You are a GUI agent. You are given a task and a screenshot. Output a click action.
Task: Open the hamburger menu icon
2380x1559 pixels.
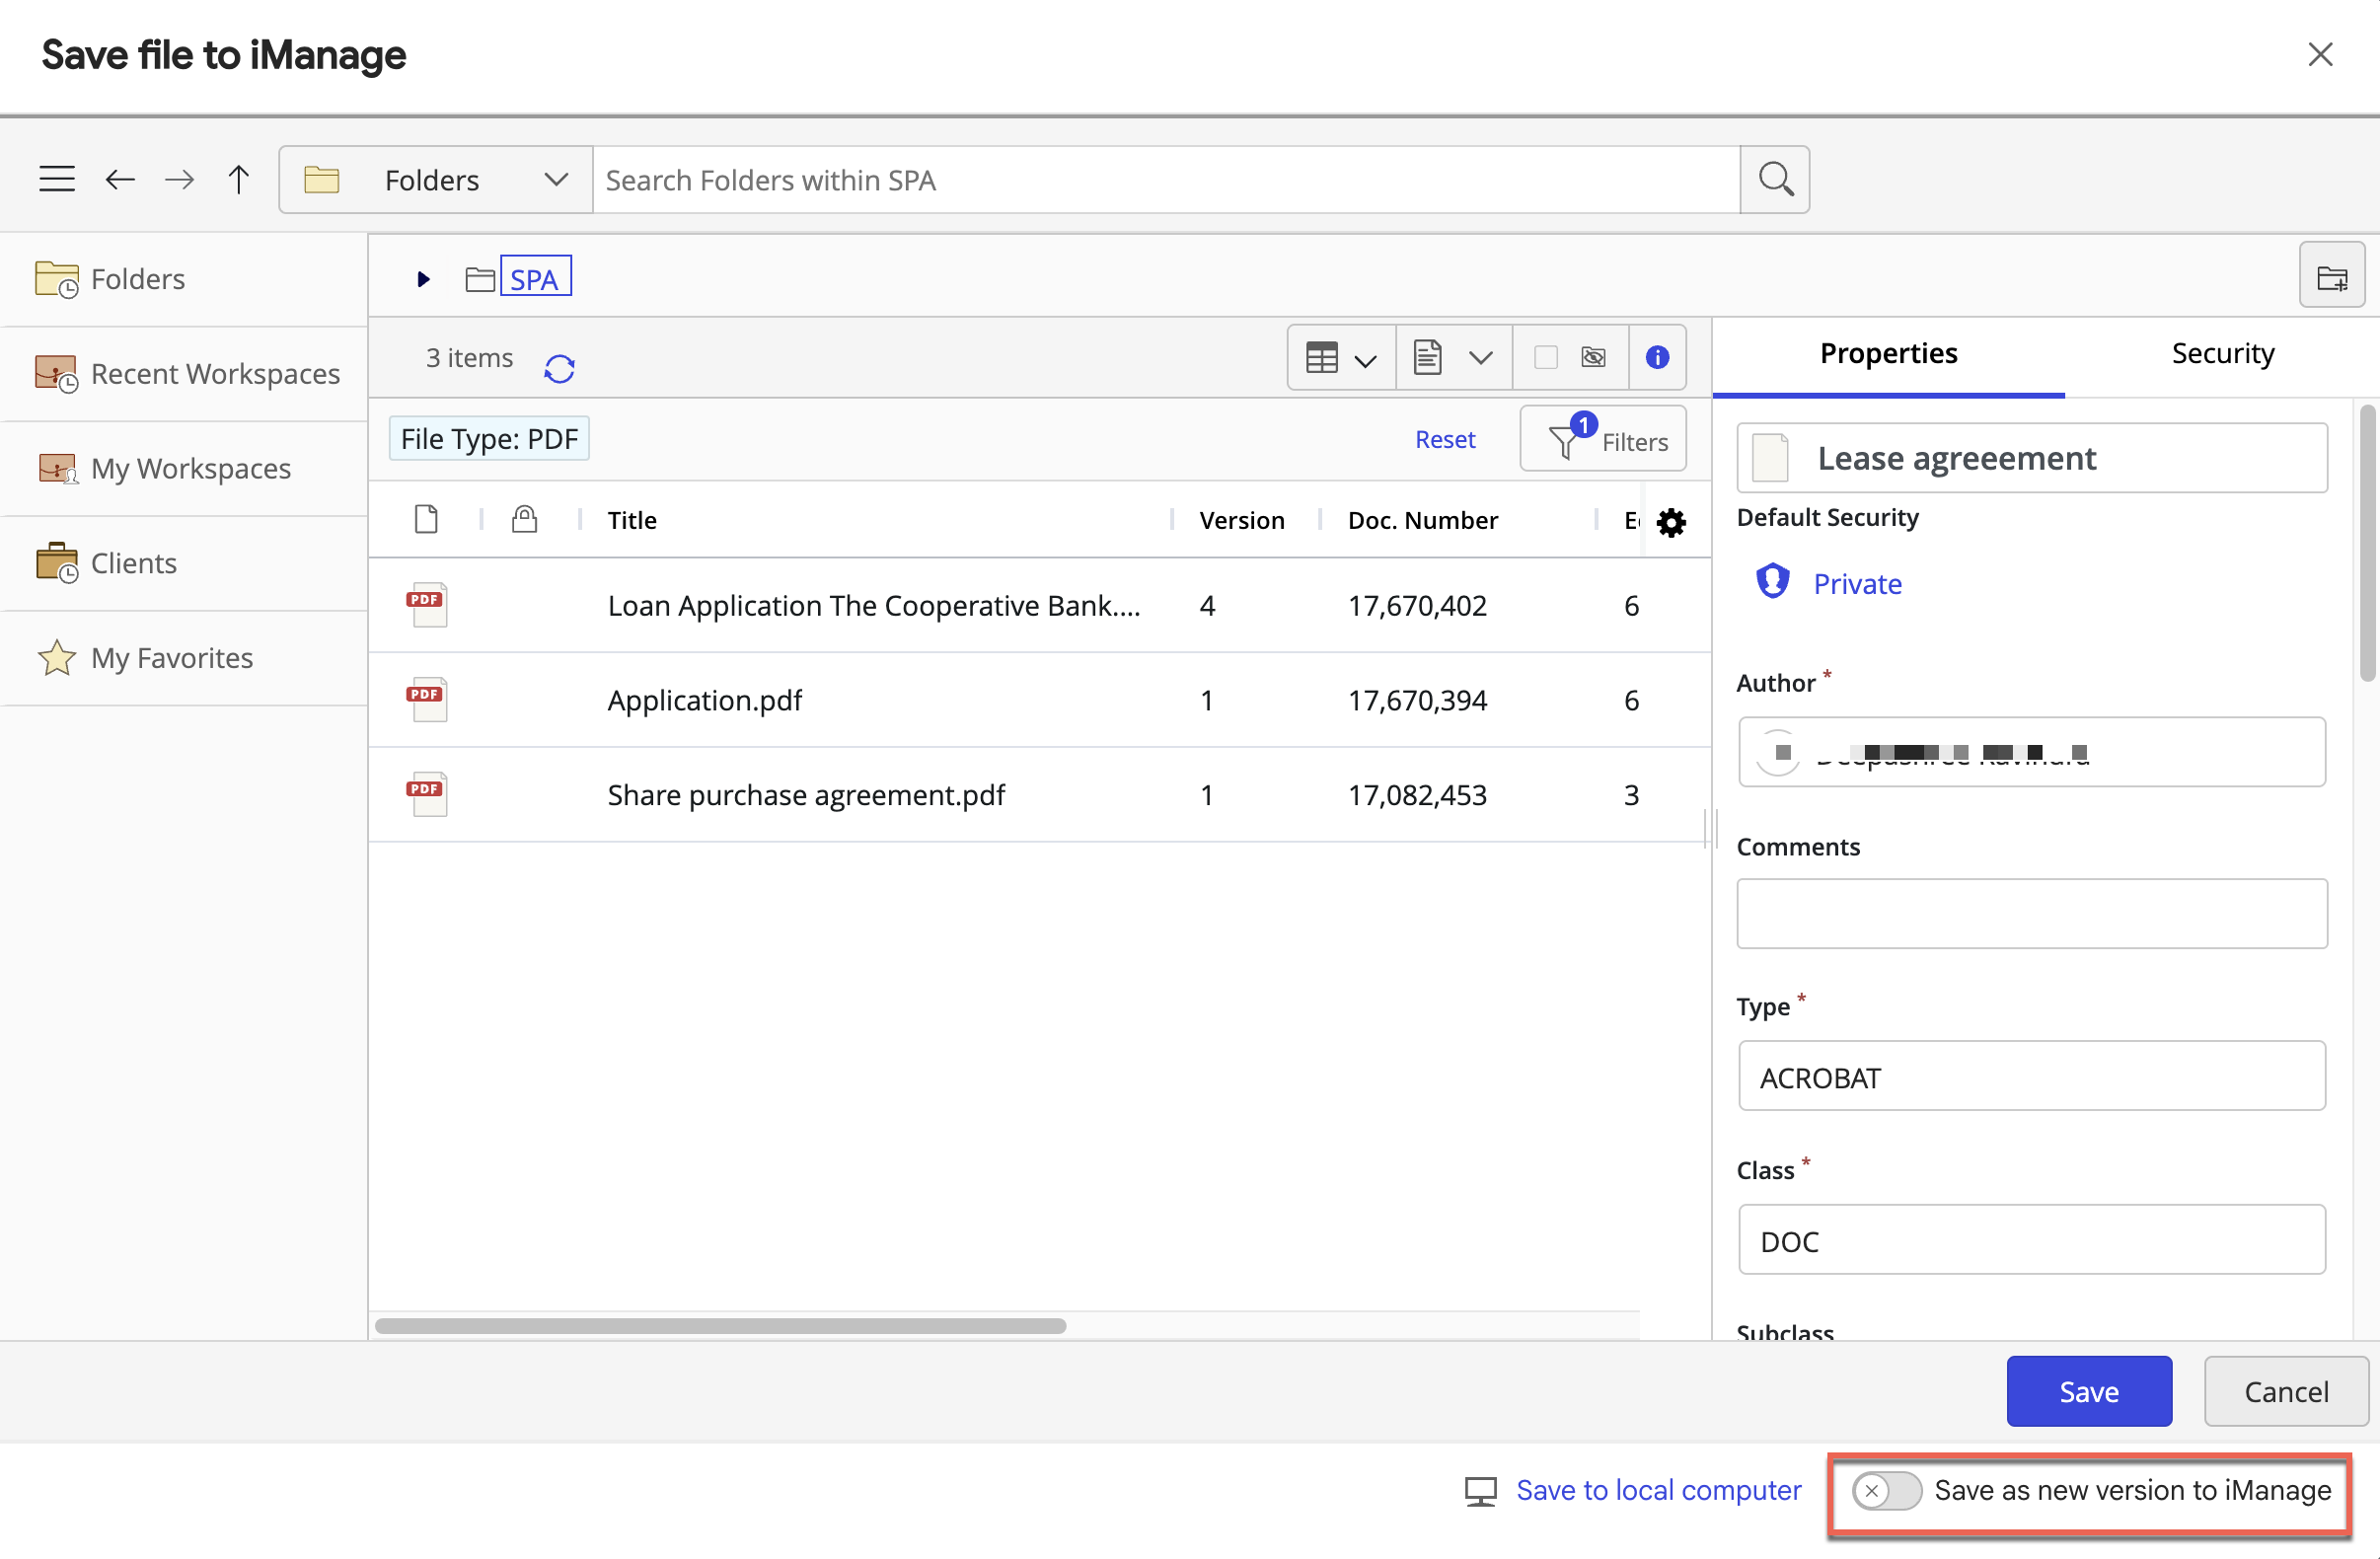click(56, 178)
